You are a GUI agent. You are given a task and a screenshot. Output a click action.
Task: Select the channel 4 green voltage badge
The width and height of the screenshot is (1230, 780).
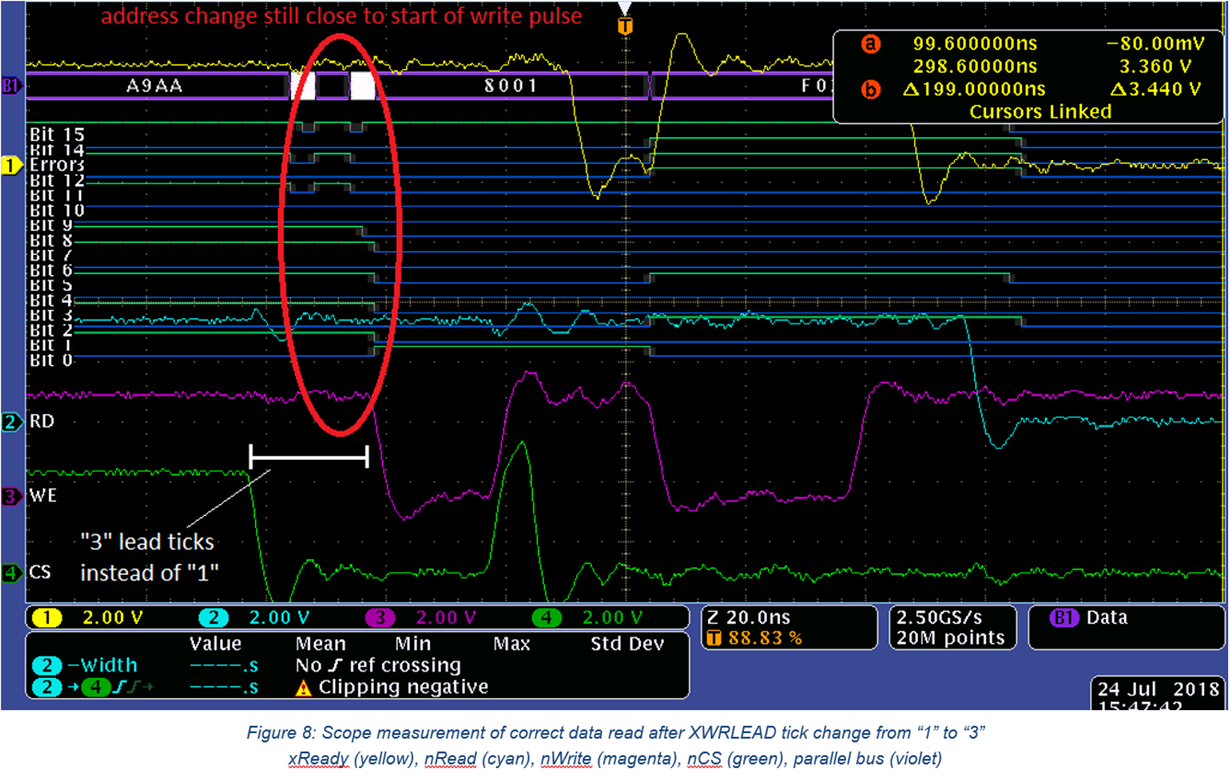coord(547,618)
